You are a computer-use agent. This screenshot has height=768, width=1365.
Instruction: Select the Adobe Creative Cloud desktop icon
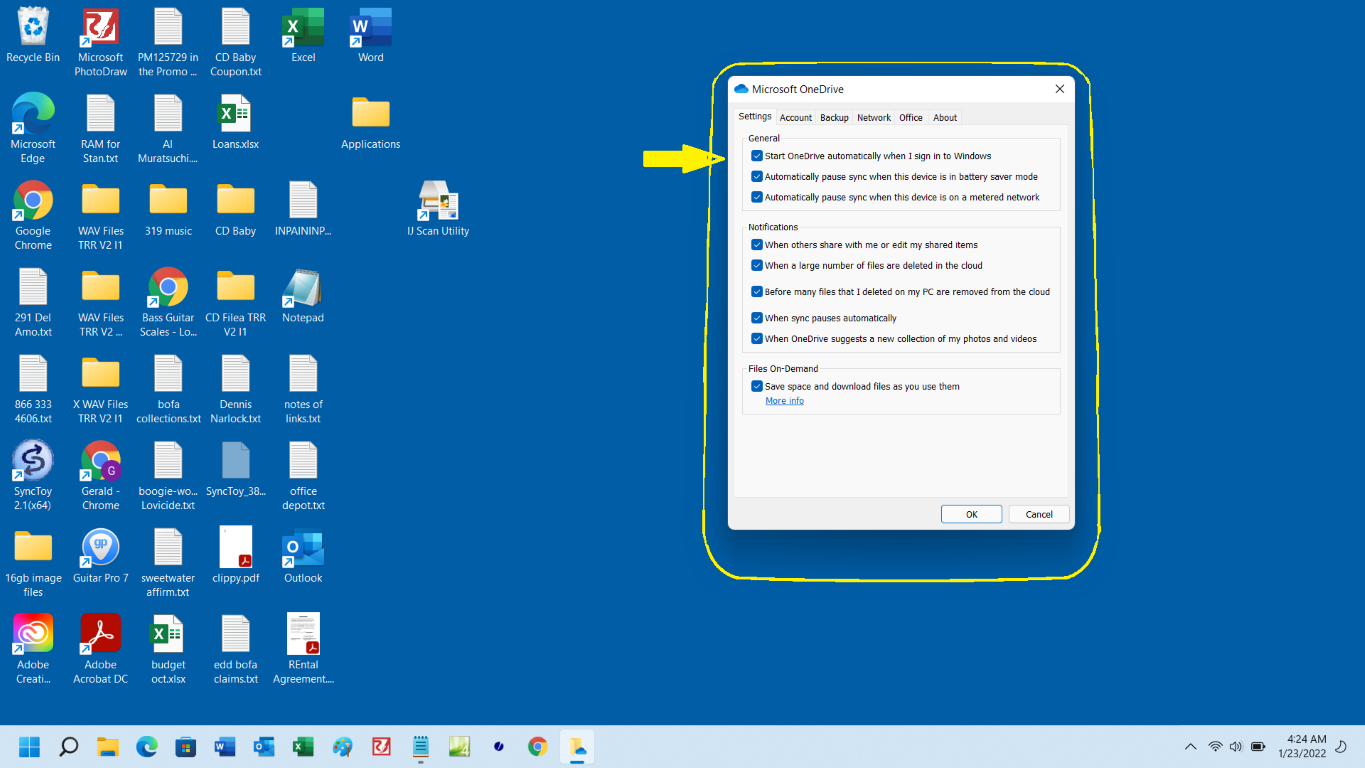tap(33, 650)
